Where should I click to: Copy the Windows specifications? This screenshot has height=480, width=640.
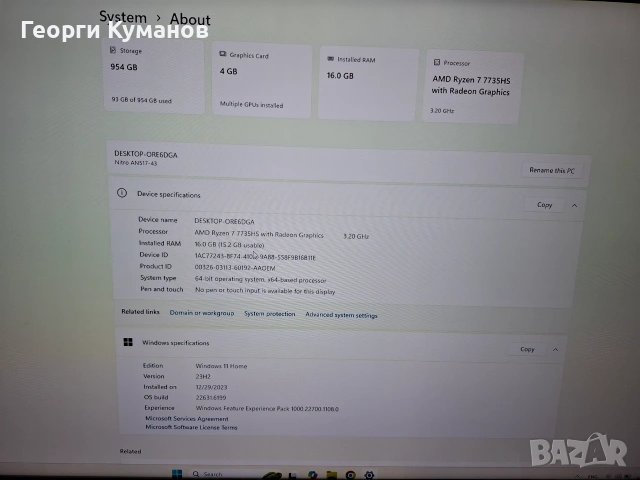click(527, 349)
